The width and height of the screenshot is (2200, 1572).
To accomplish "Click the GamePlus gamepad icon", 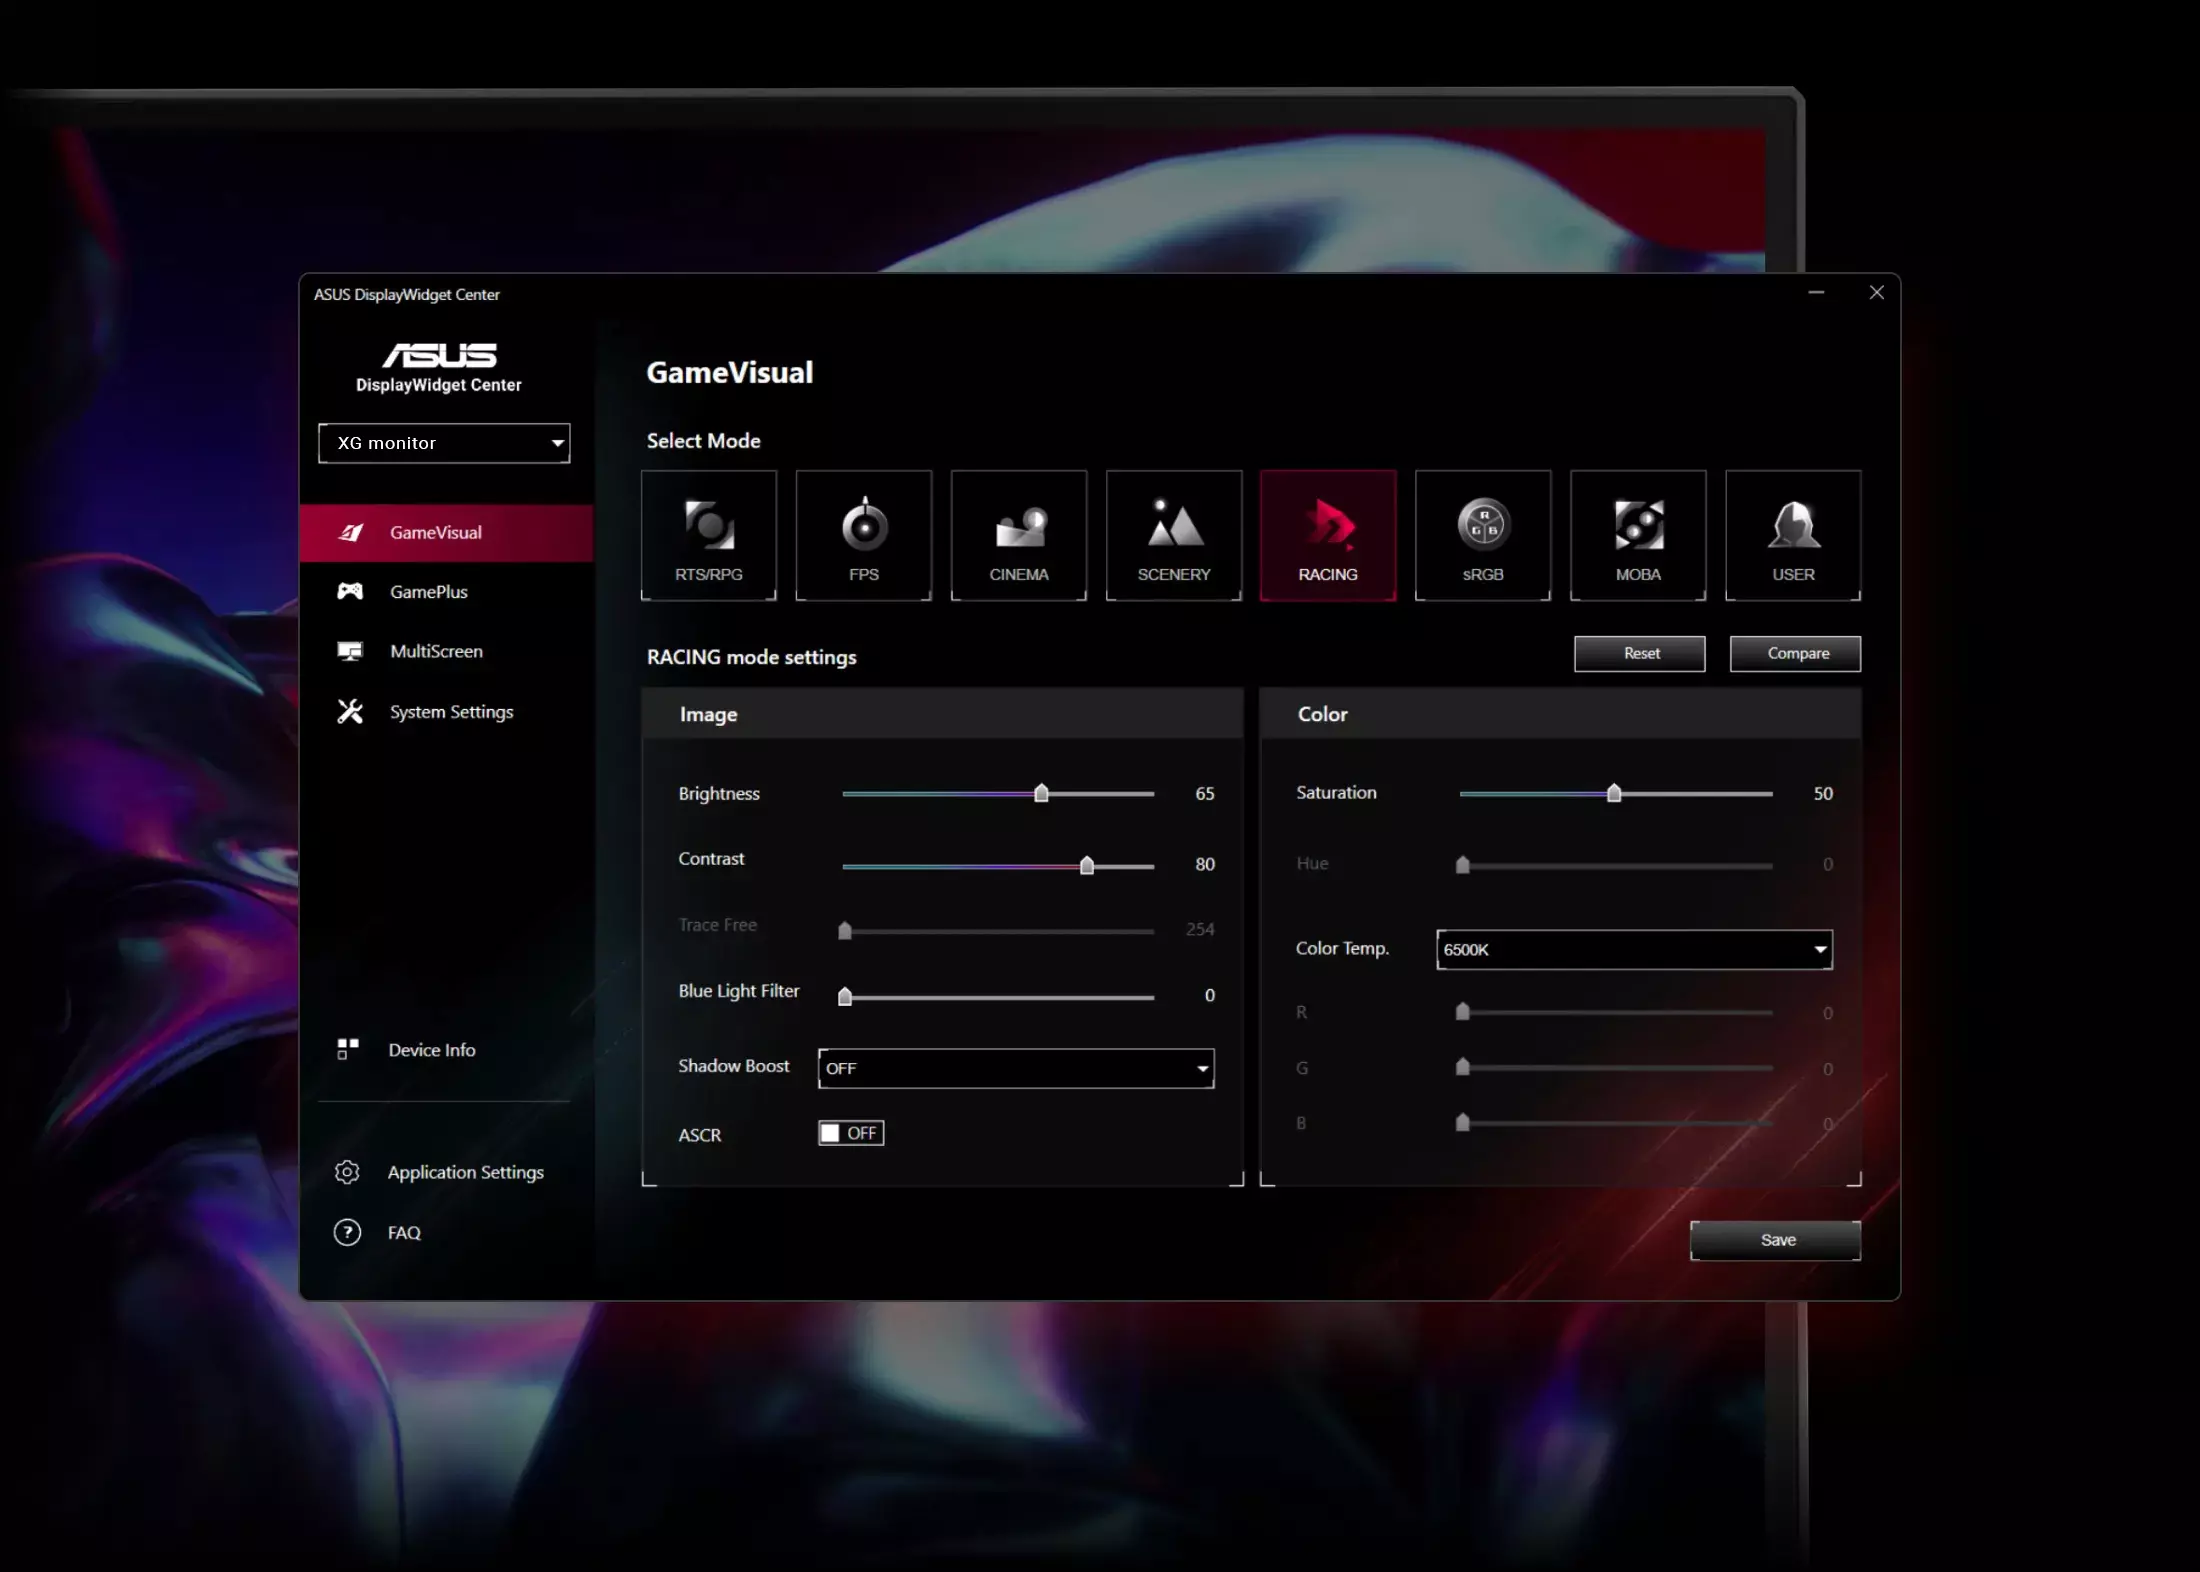I will pos(349,591).
